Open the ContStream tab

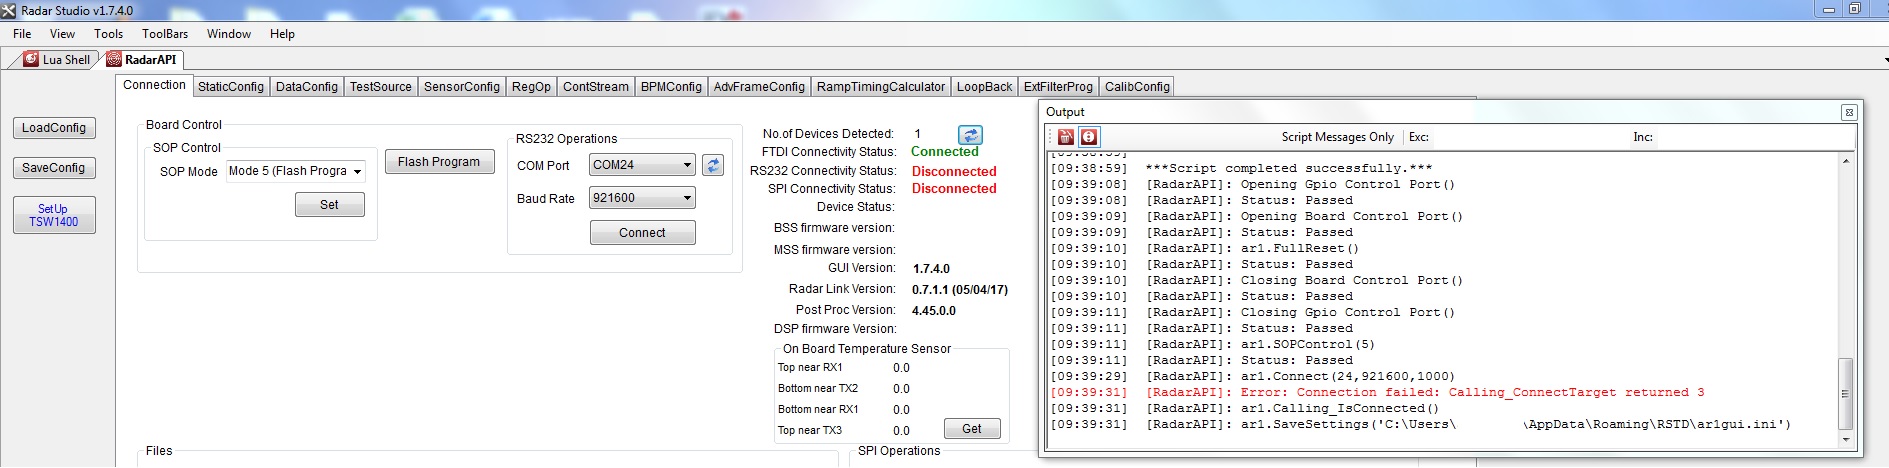pos(596,87)
